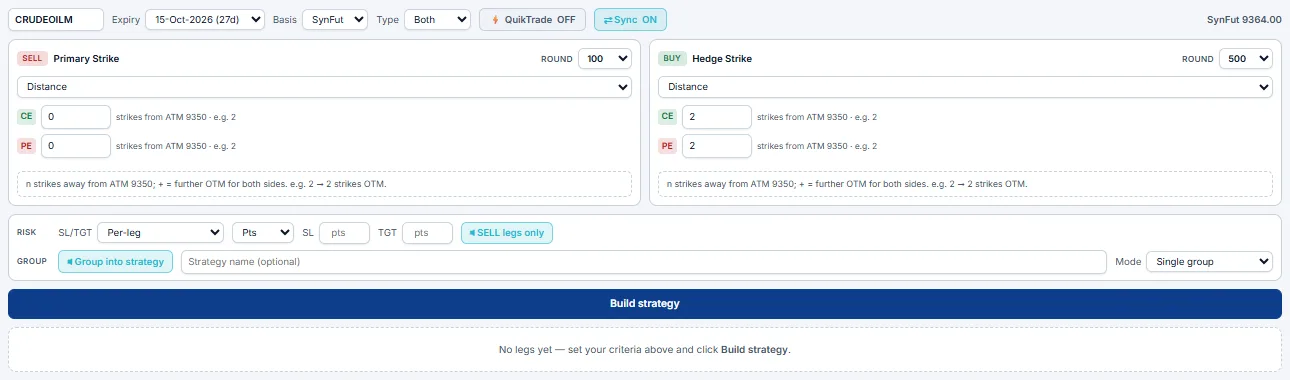Open Hedge Strike Distance dropdown
Screen dimensions: 1290x380
point(965,87)
